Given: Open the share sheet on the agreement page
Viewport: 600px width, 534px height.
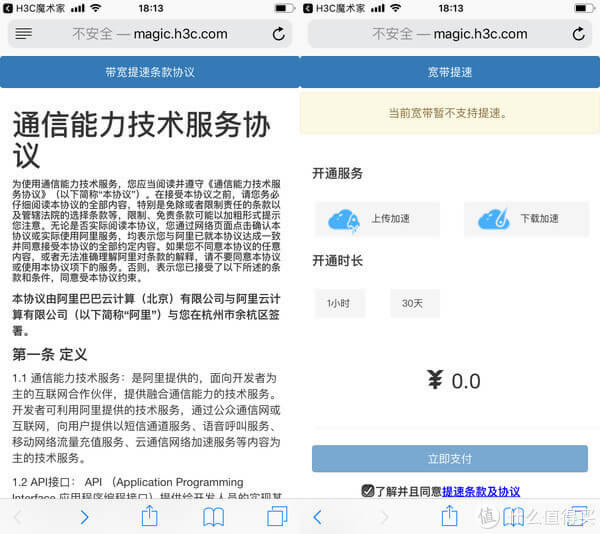Looking at the screenshot, I should pos(149,516).
